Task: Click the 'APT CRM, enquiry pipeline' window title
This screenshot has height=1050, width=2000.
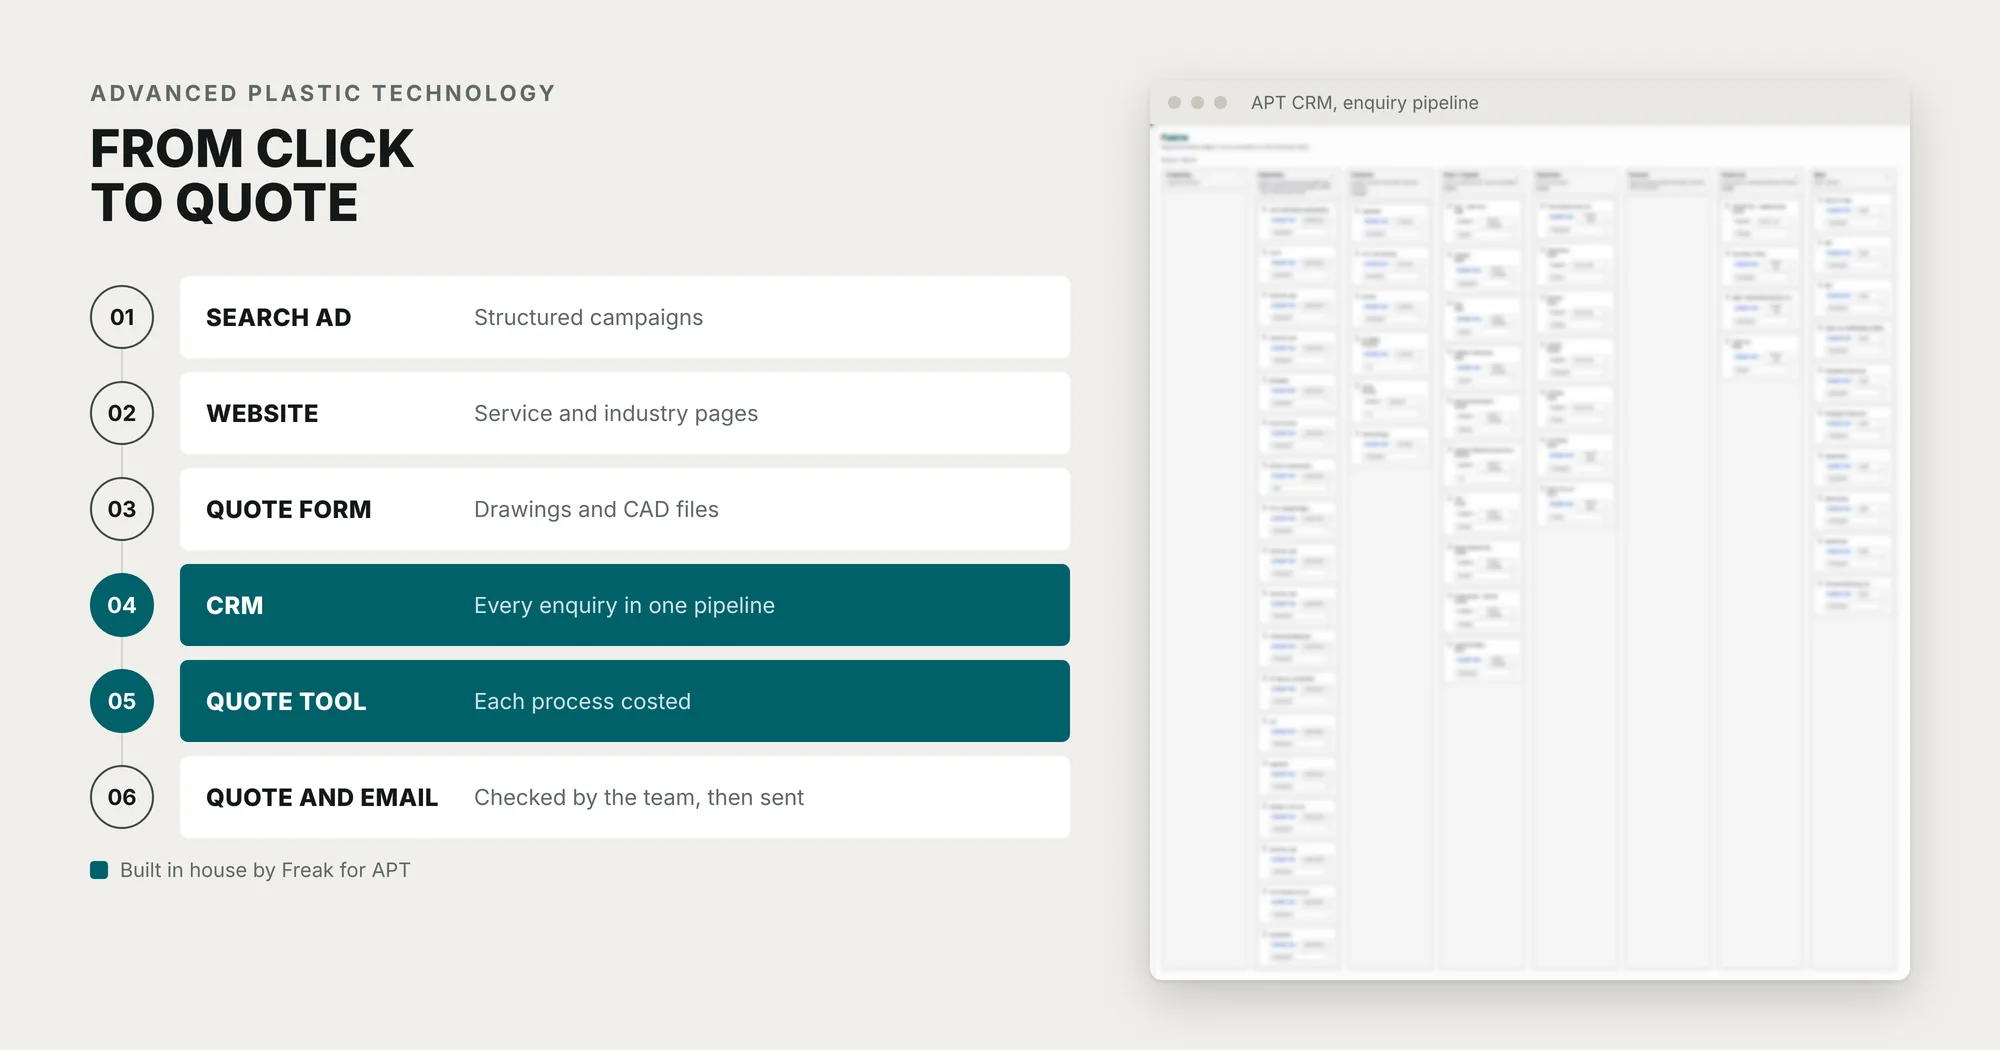Action: (1364, 103)
